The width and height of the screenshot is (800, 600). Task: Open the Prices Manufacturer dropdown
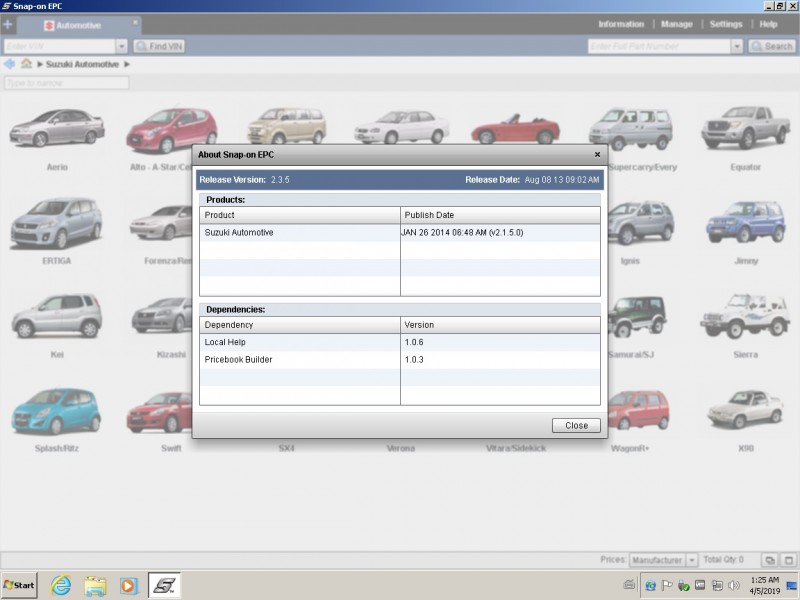(663, 560)
